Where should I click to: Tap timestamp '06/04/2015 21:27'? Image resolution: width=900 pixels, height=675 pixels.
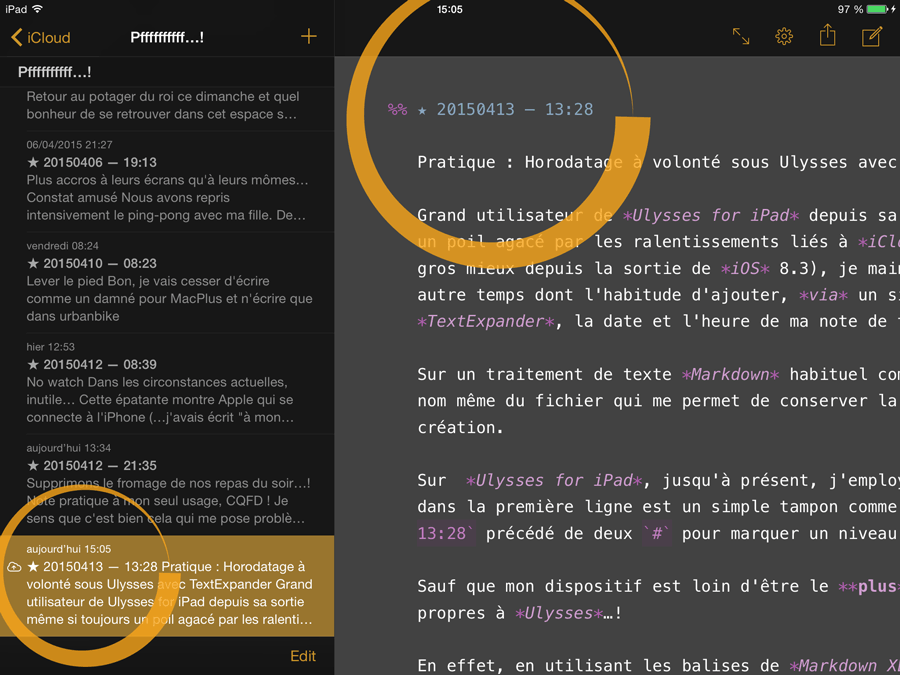click(69, 145)
